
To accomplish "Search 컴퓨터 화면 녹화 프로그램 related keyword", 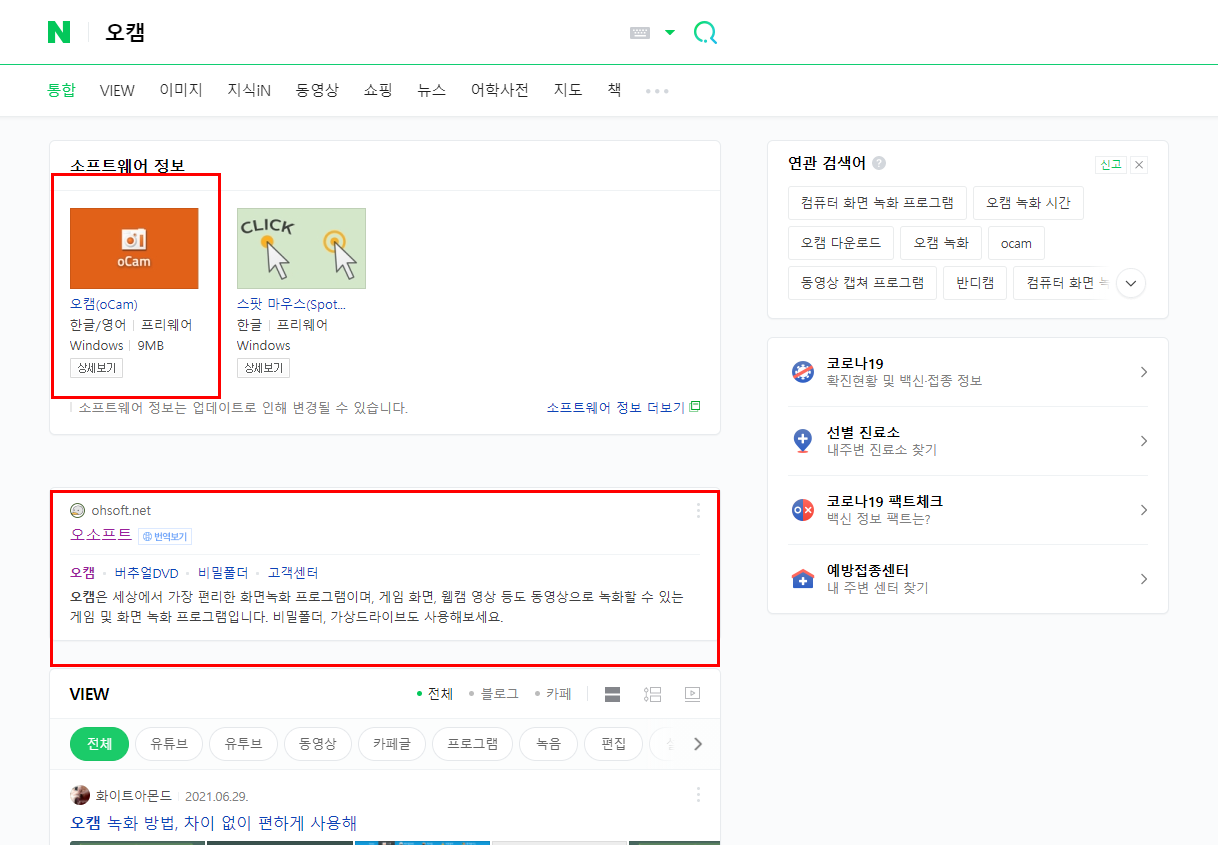I will point(877,203).
